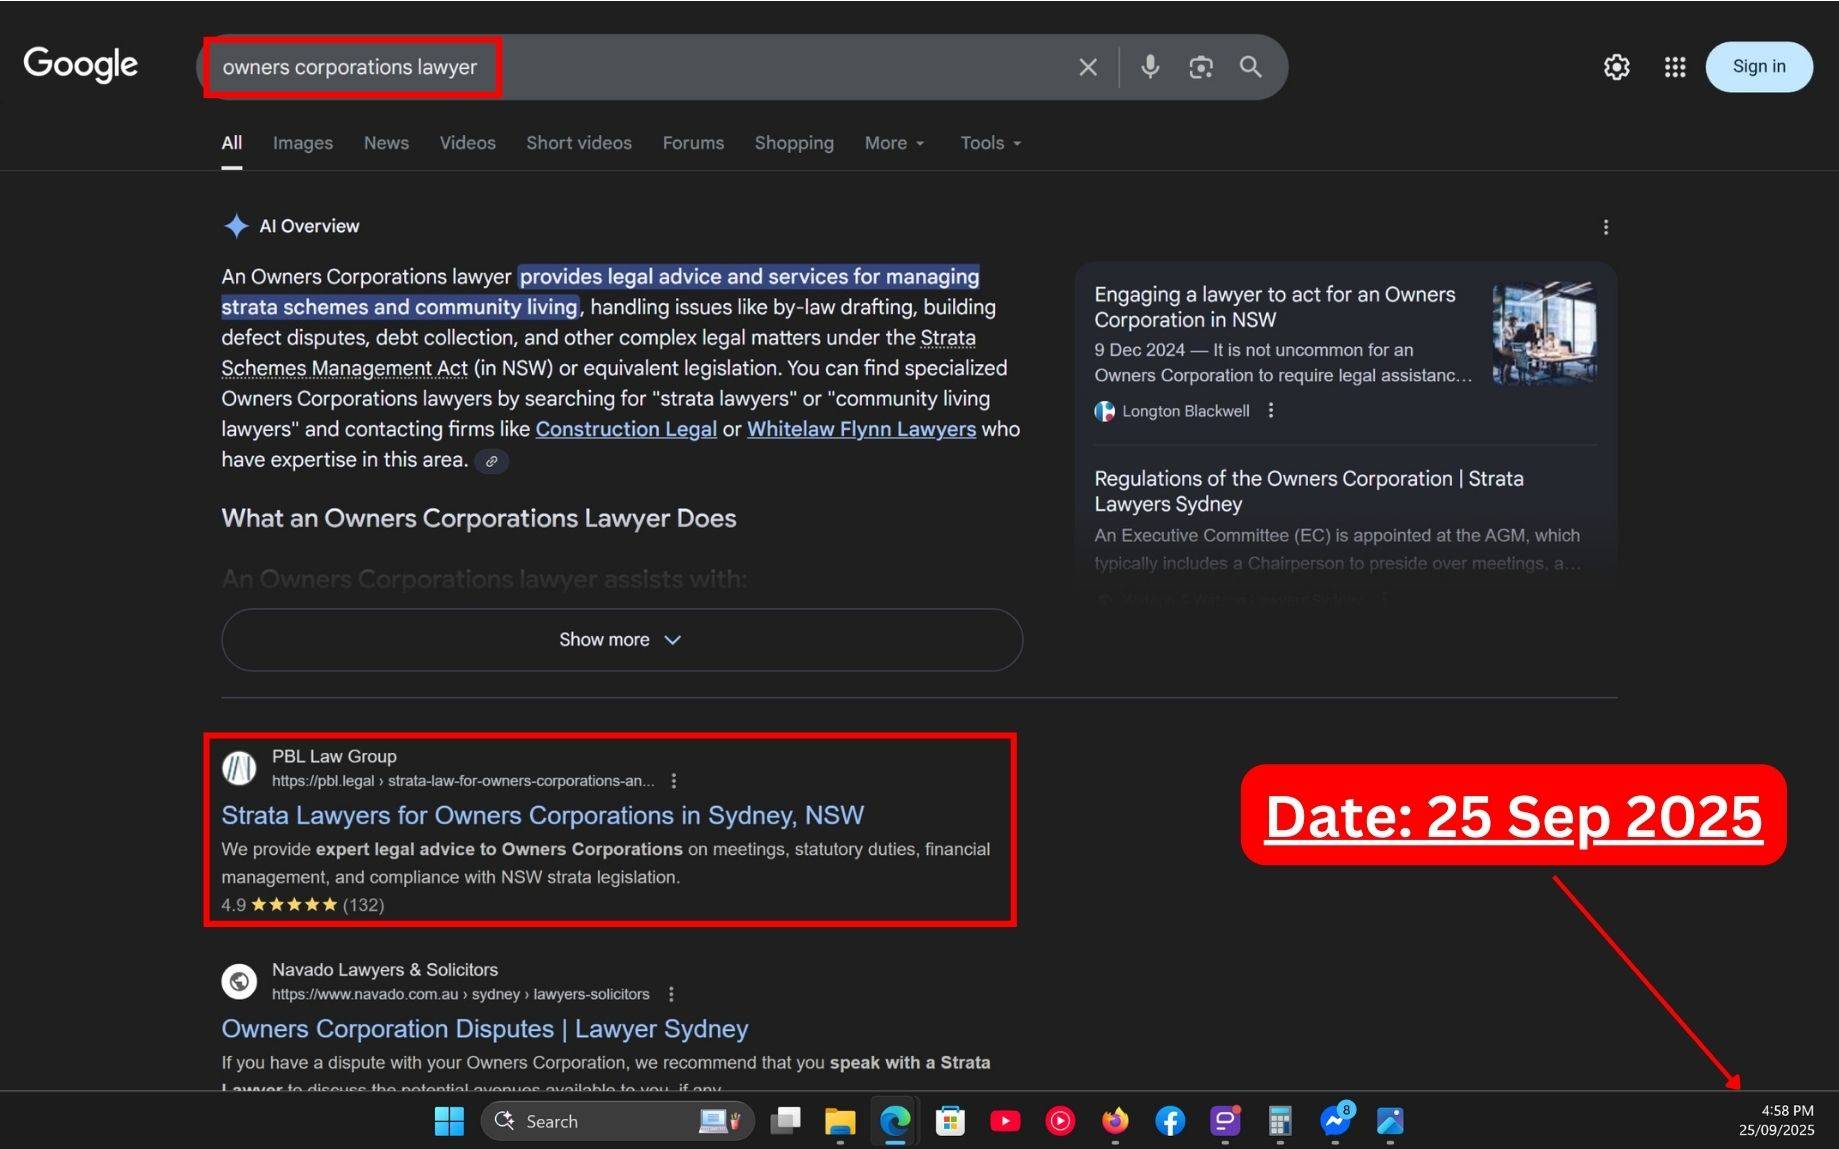Clear the search box with the X icon

1087,67
